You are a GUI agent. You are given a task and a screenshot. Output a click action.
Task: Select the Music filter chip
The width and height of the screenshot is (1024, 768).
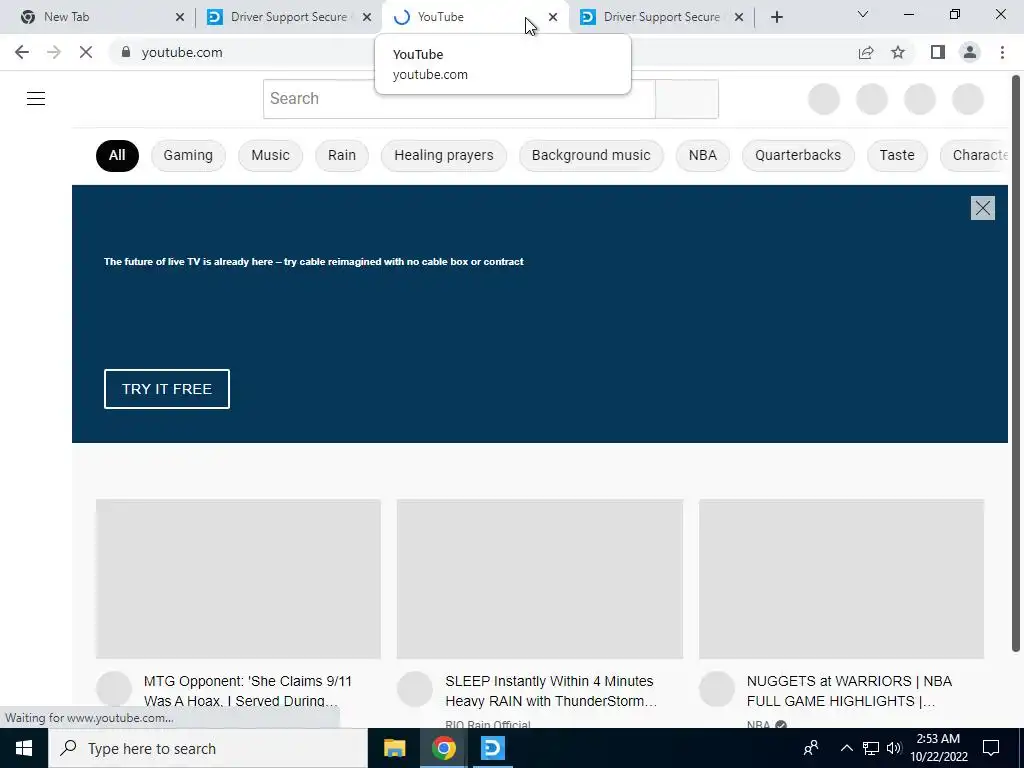[270, 155]
